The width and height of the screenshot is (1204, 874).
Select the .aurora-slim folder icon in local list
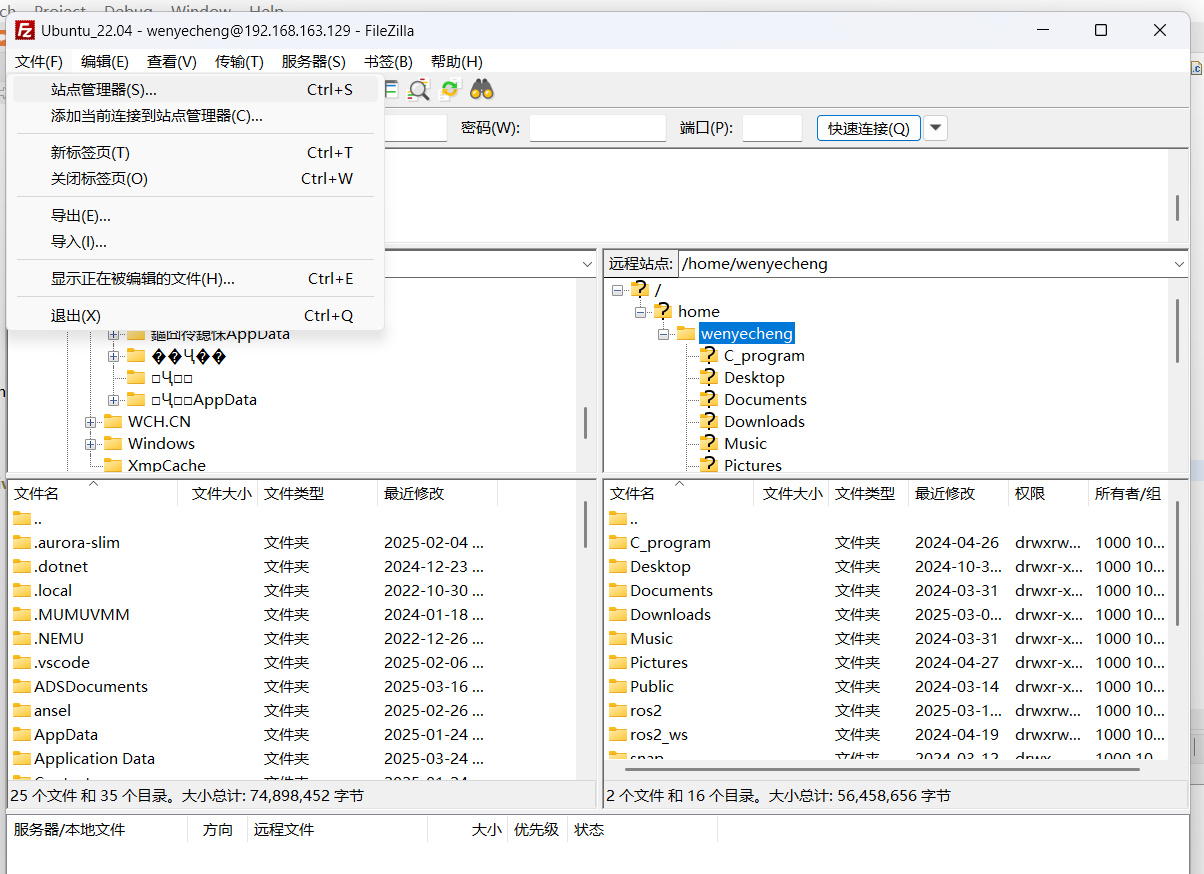point(22,542)
